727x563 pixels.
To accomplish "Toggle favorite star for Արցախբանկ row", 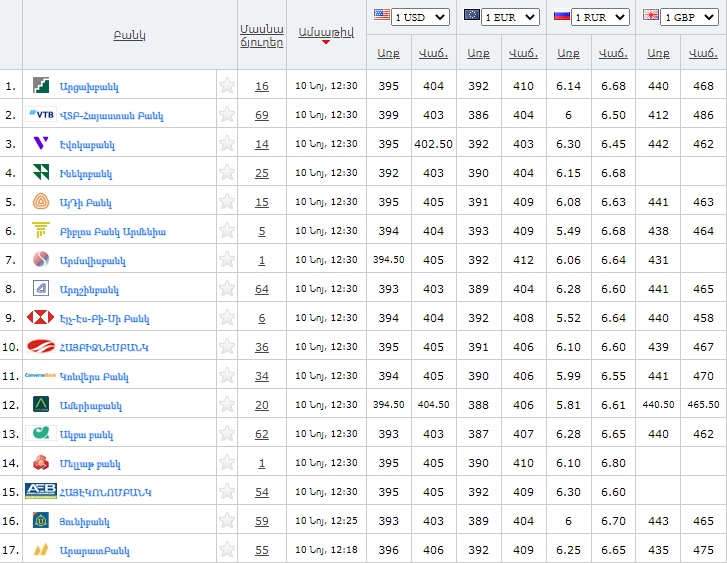I will tap(227, 86).
